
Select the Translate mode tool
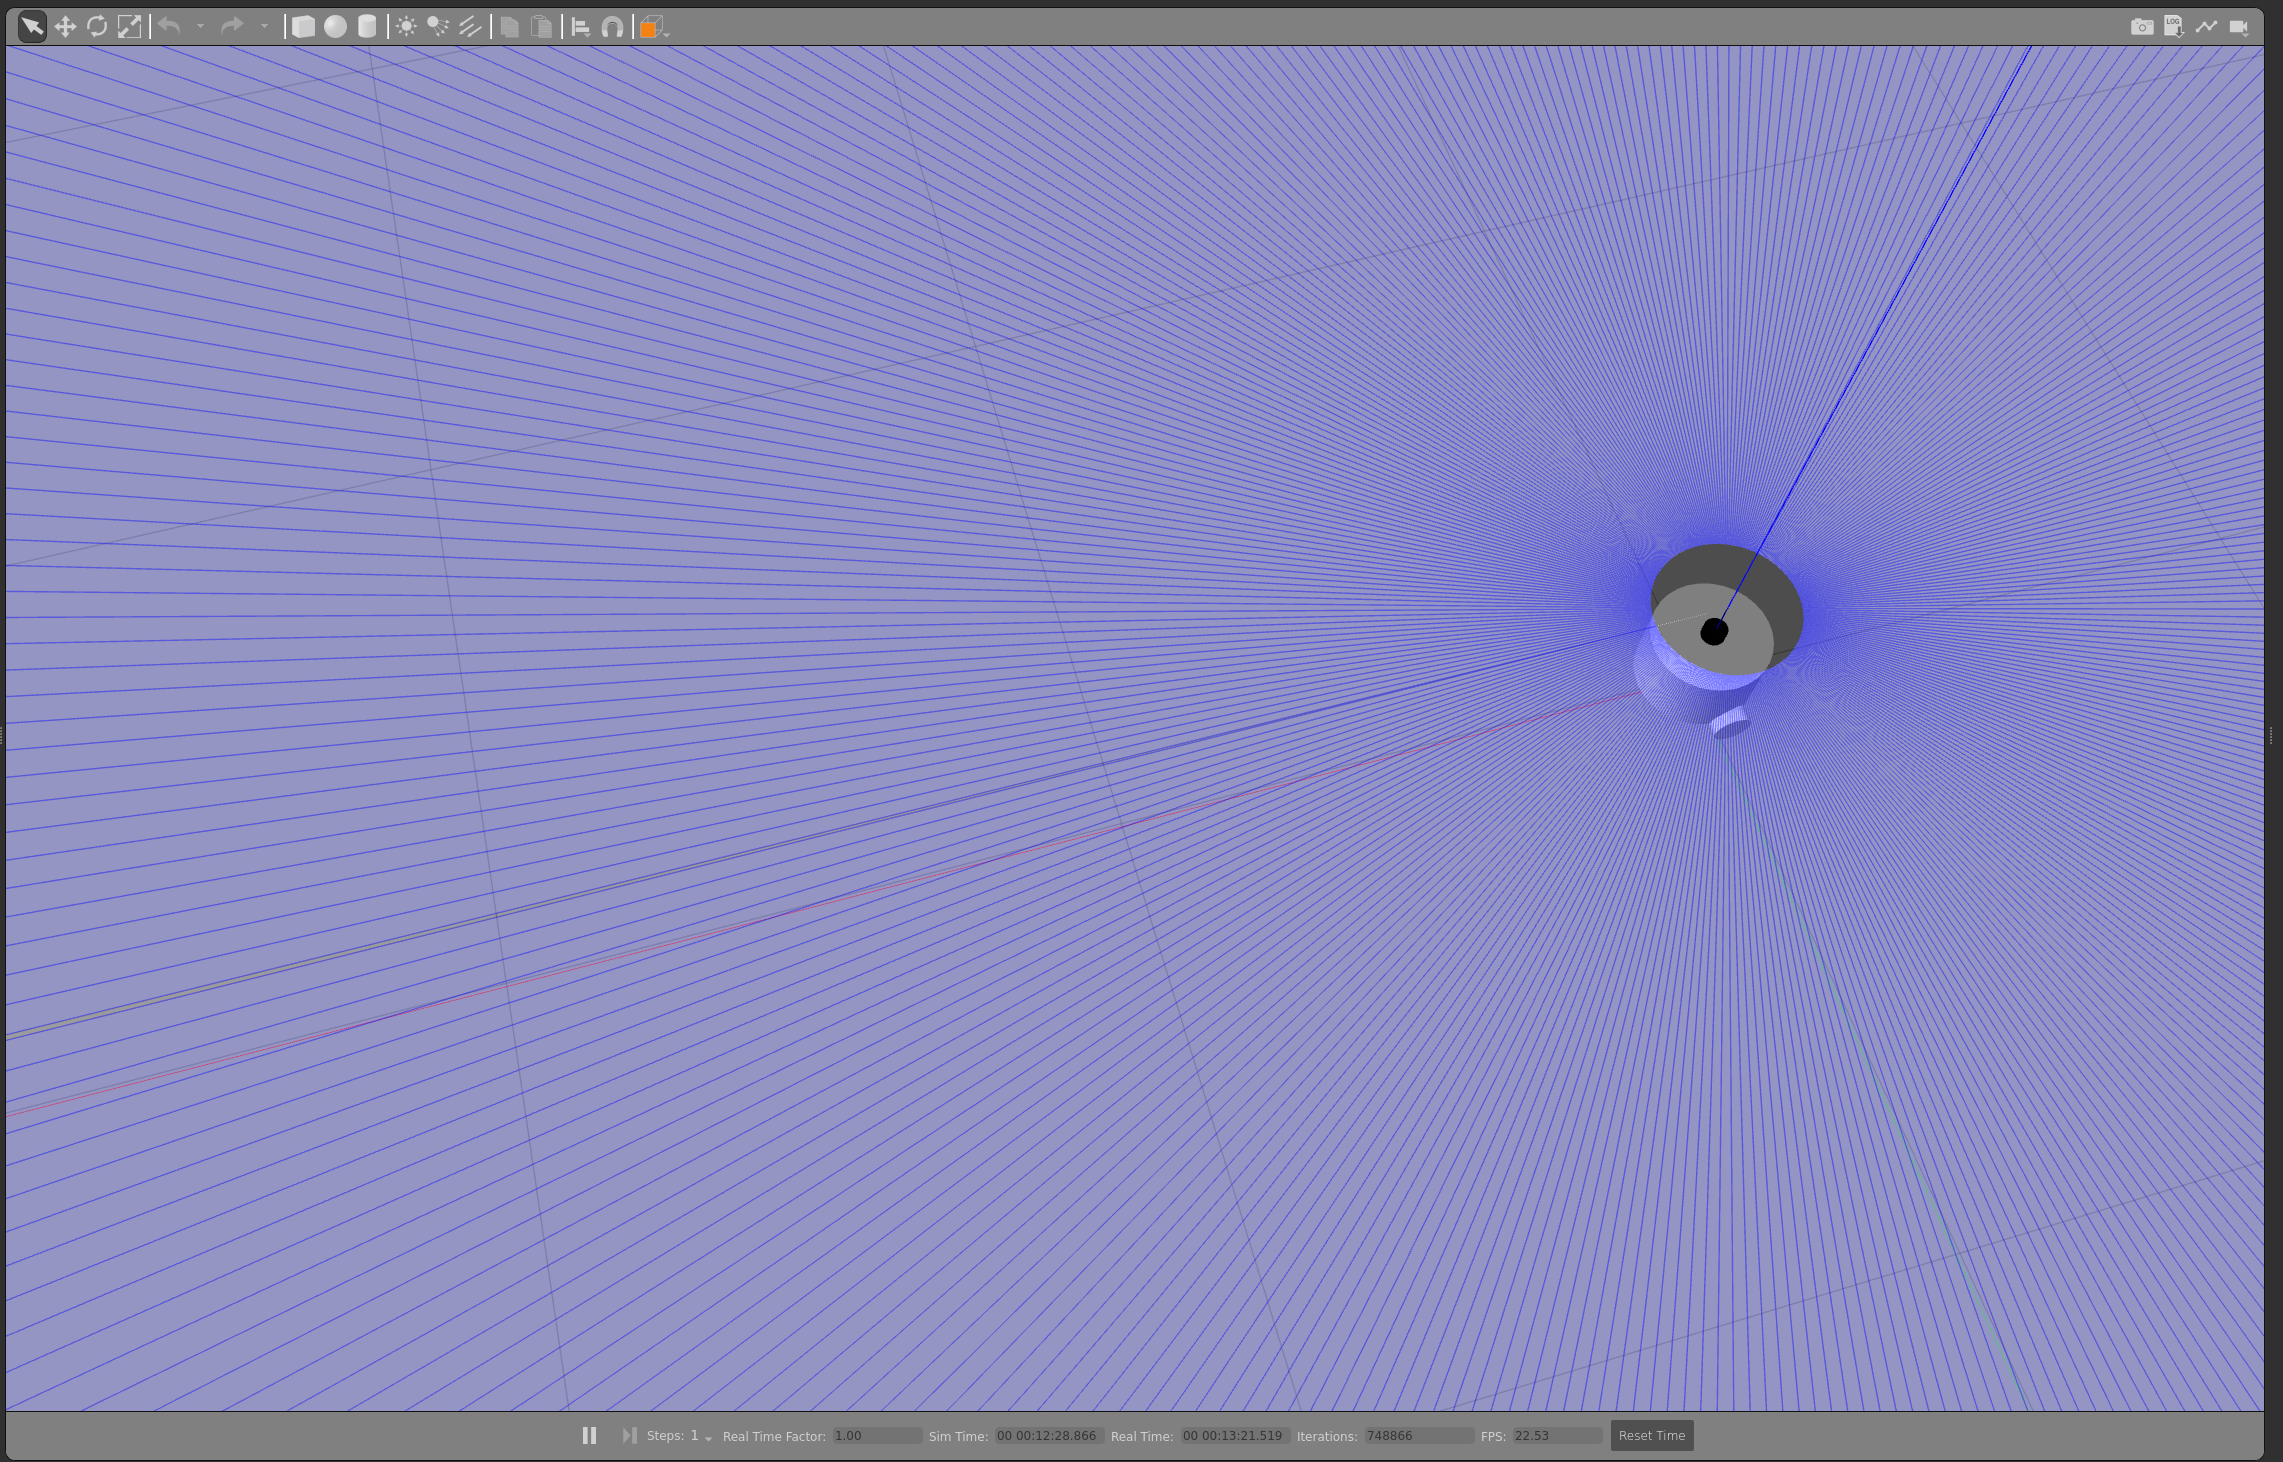point(65,27)
